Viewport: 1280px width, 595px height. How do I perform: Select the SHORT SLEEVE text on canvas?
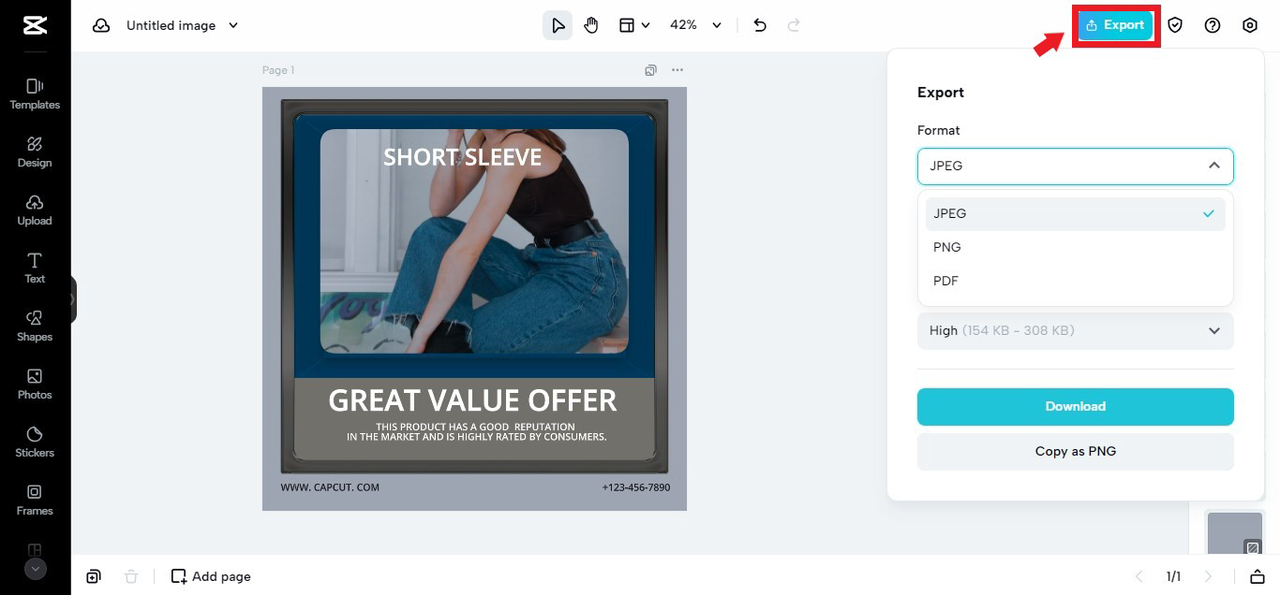click(462, 158)
